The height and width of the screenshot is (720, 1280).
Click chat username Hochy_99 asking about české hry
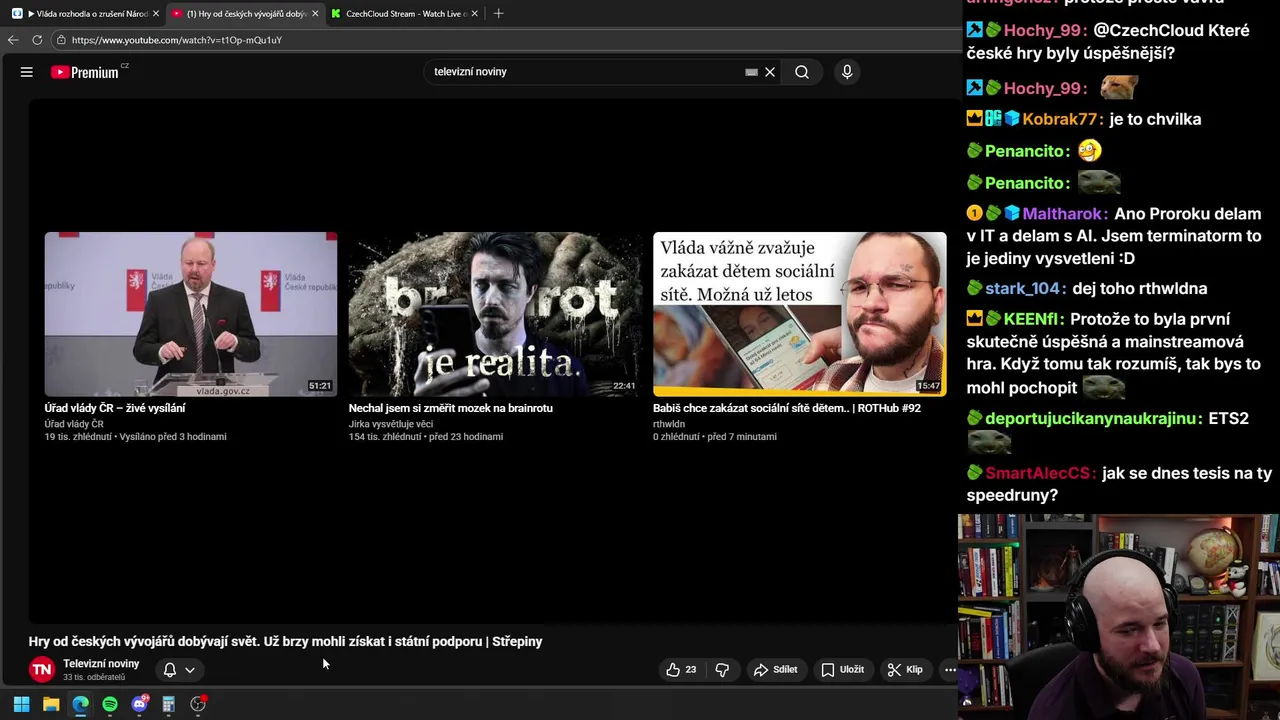1045,31
